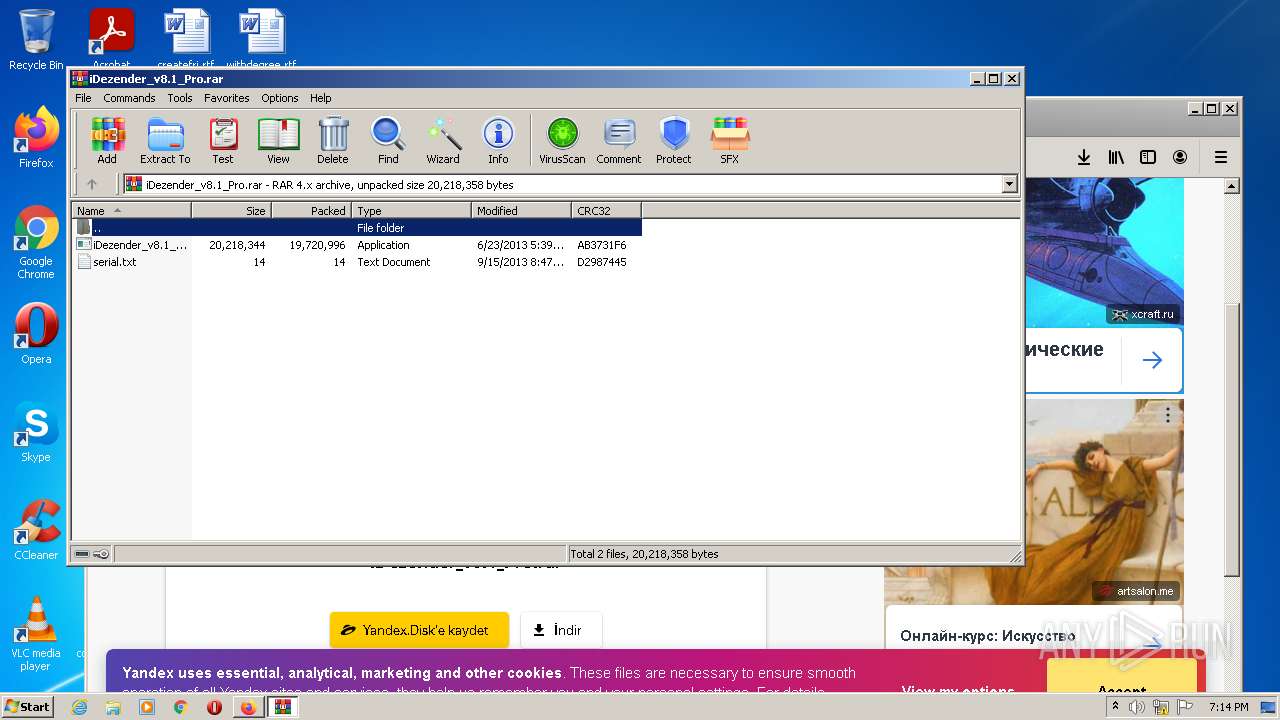The image size is (1280, 720).
Task: Select the iDezender_v8.1_... application file
Action: (357, 245)
